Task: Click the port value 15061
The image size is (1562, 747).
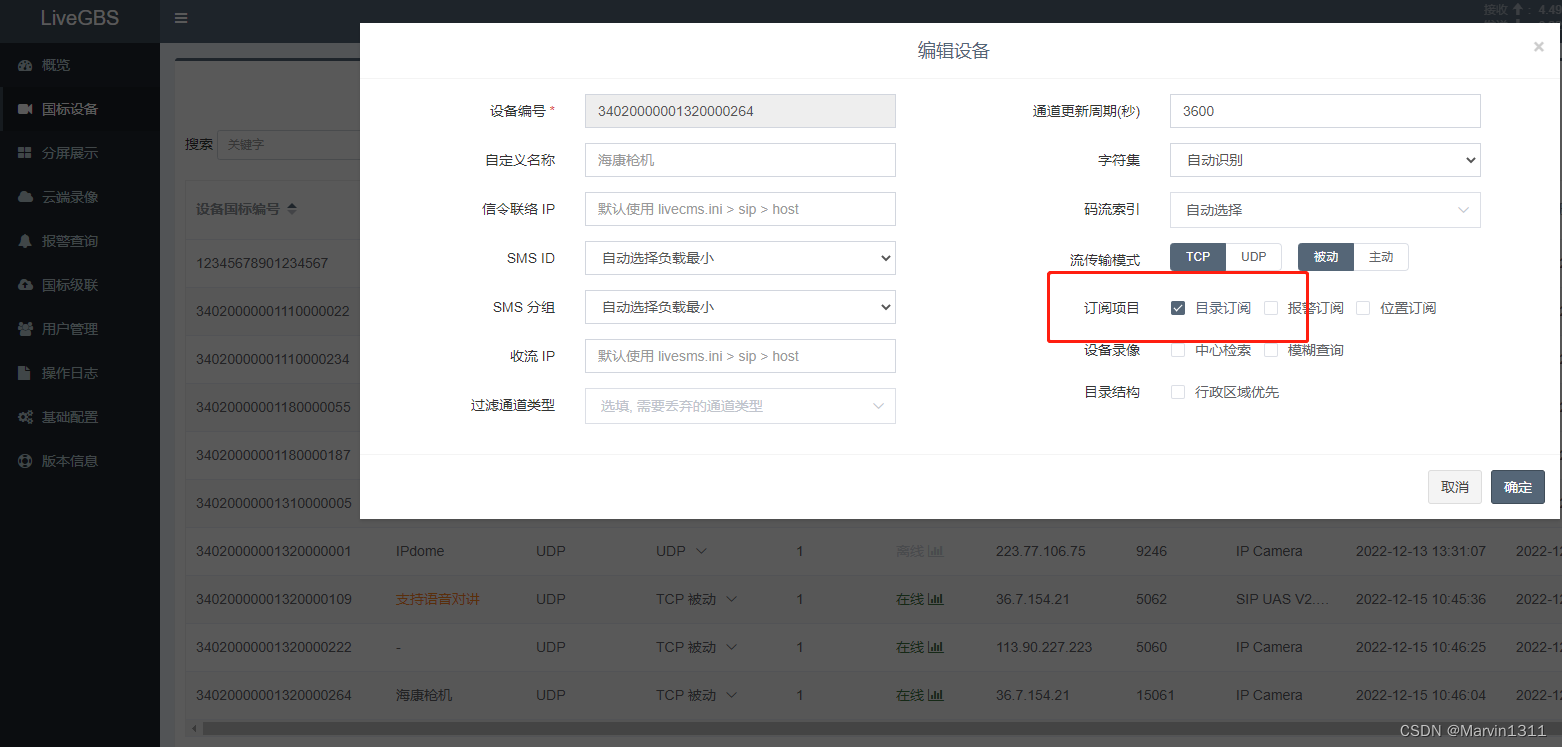Action: pos(1155,695)
